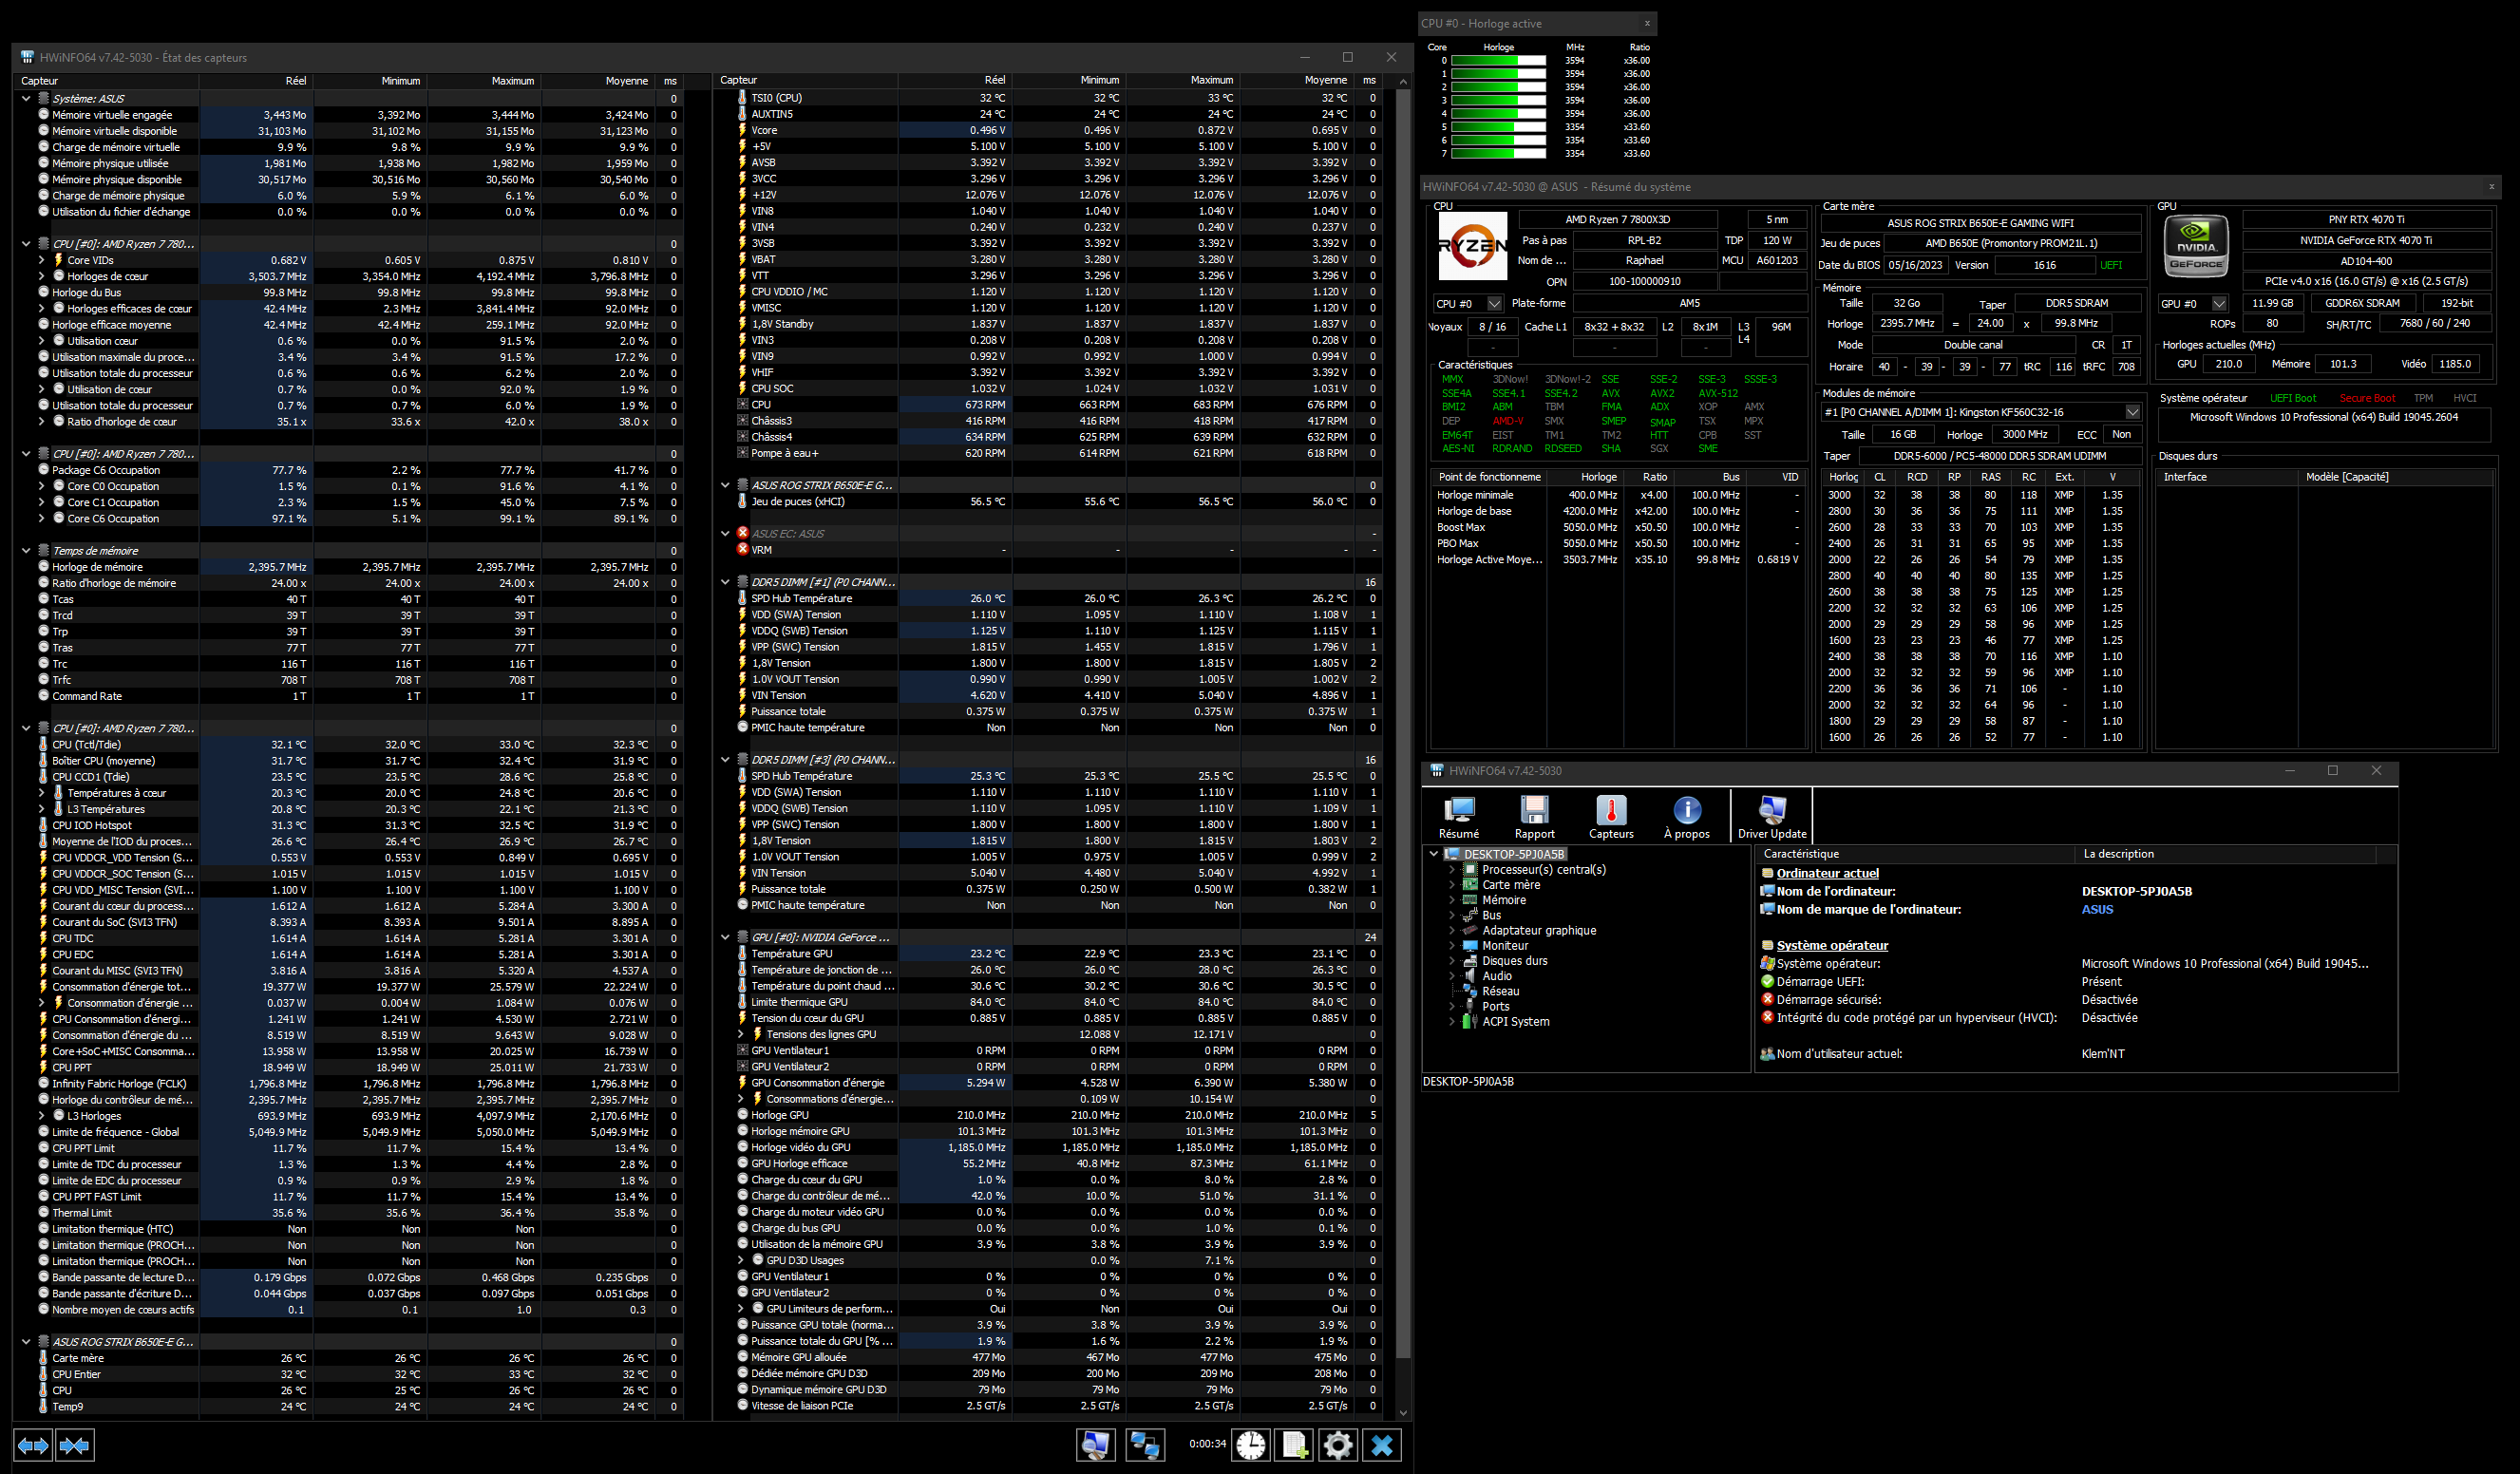The height and width of the screenshot is (1474, 2520).
Task: Expand Processeur(s) central(s) tree node
Action: 1452,869
